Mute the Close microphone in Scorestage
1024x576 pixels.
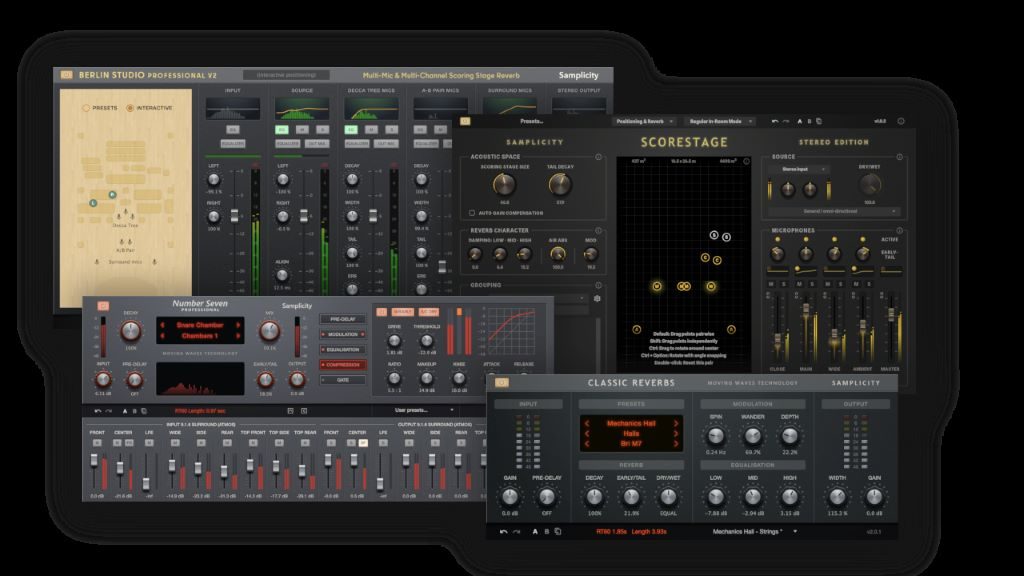coord(771,284)
